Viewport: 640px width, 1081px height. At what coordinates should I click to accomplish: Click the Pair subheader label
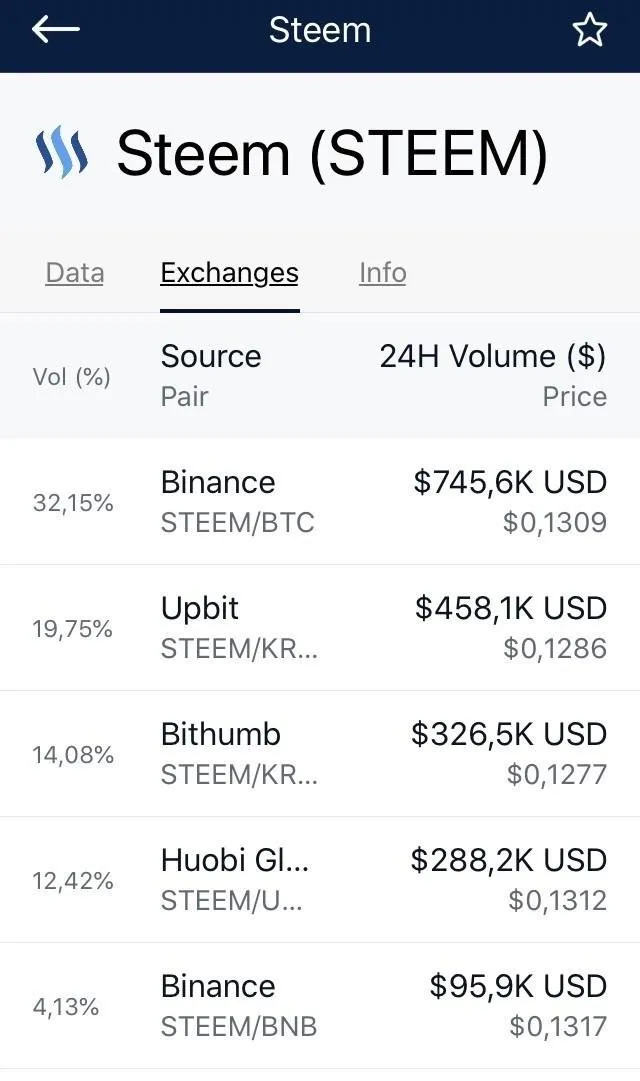click(184, 396)
